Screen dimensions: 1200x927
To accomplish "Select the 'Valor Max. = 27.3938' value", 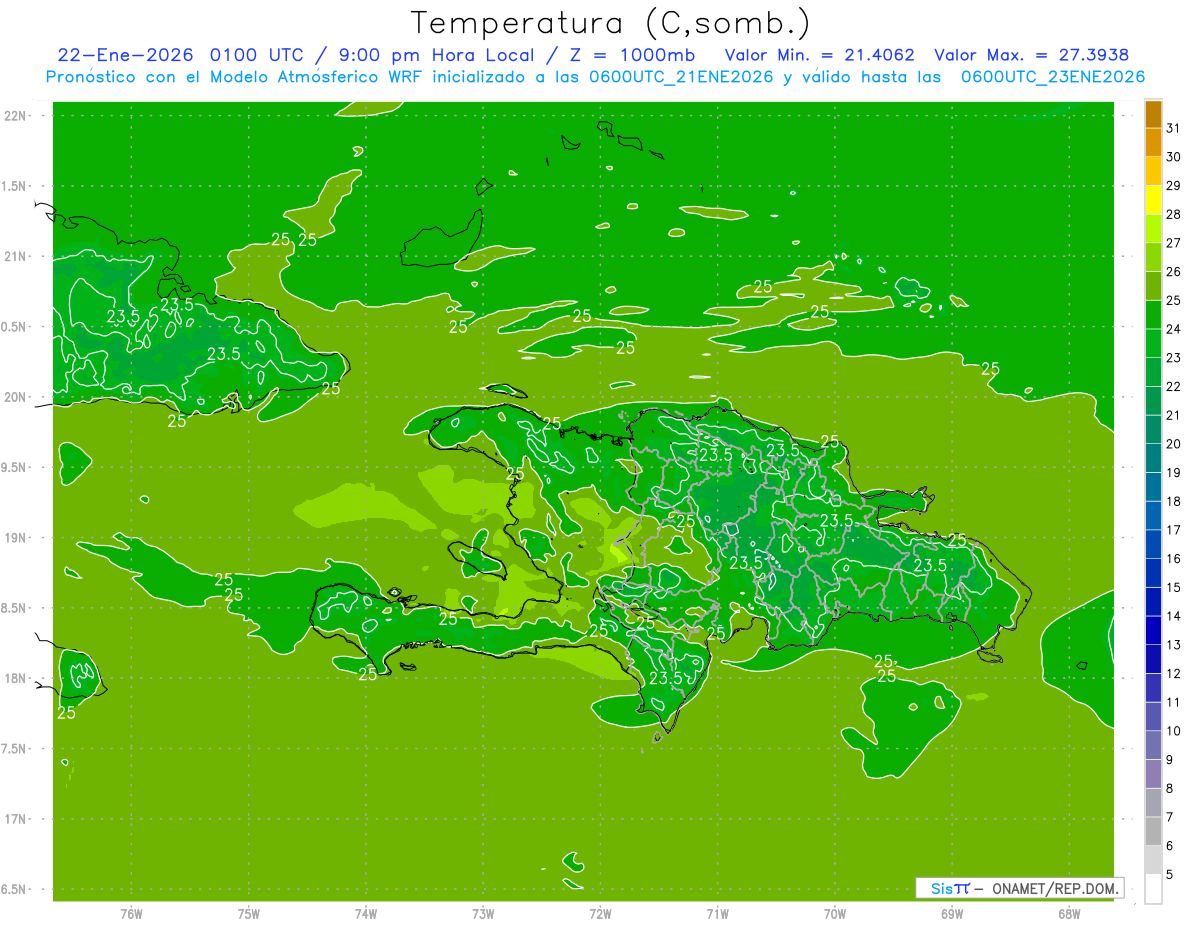I will click(x=1032, y=55).
